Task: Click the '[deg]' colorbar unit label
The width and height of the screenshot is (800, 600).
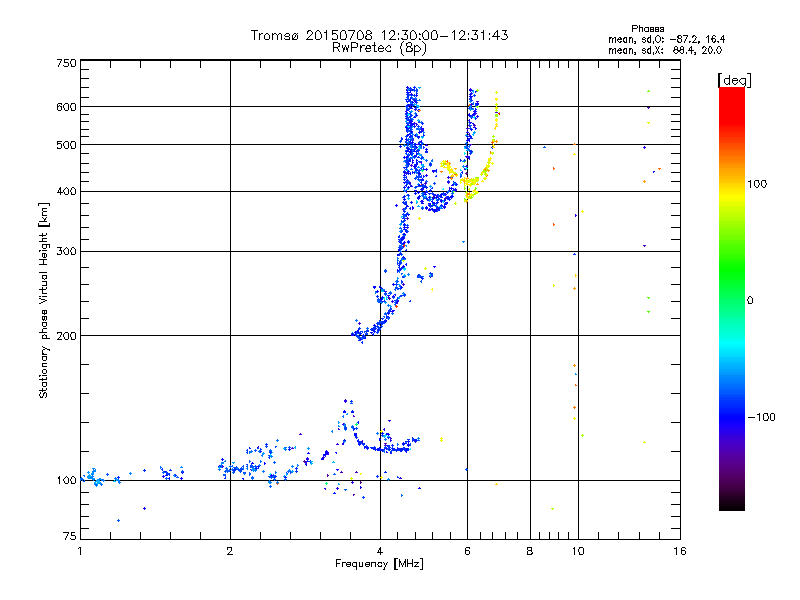Action: (x=734, y=80)
